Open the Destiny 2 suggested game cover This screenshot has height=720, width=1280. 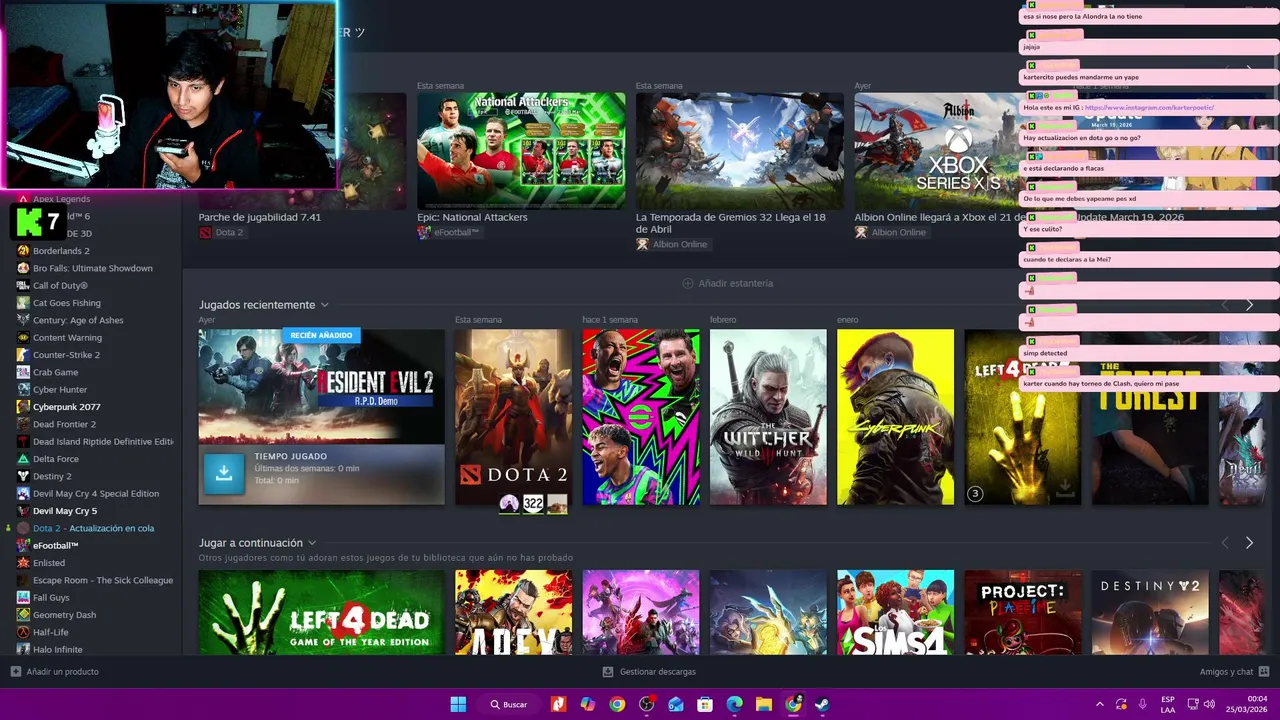click(x=1149, y=613)
